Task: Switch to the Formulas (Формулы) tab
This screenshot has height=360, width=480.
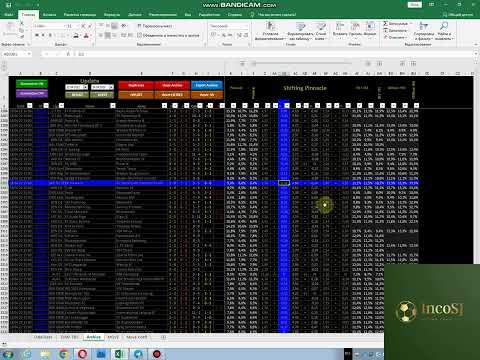Action: pos(112,14)
